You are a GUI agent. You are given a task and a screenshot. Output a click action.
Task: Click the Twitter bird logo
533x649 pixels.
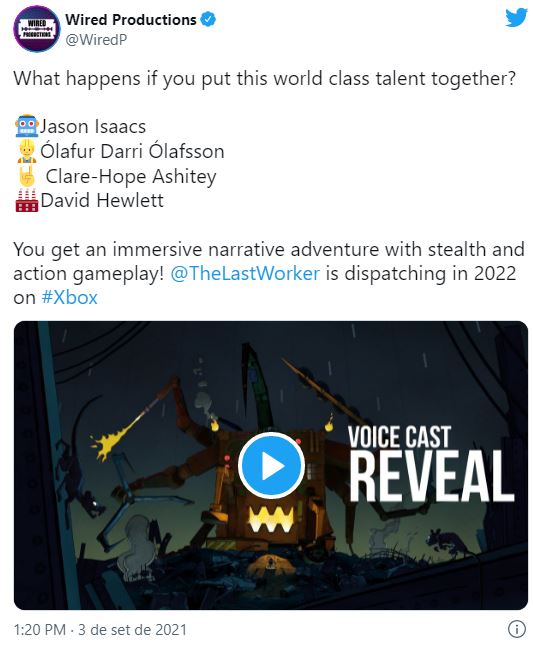tap(516, 18)
